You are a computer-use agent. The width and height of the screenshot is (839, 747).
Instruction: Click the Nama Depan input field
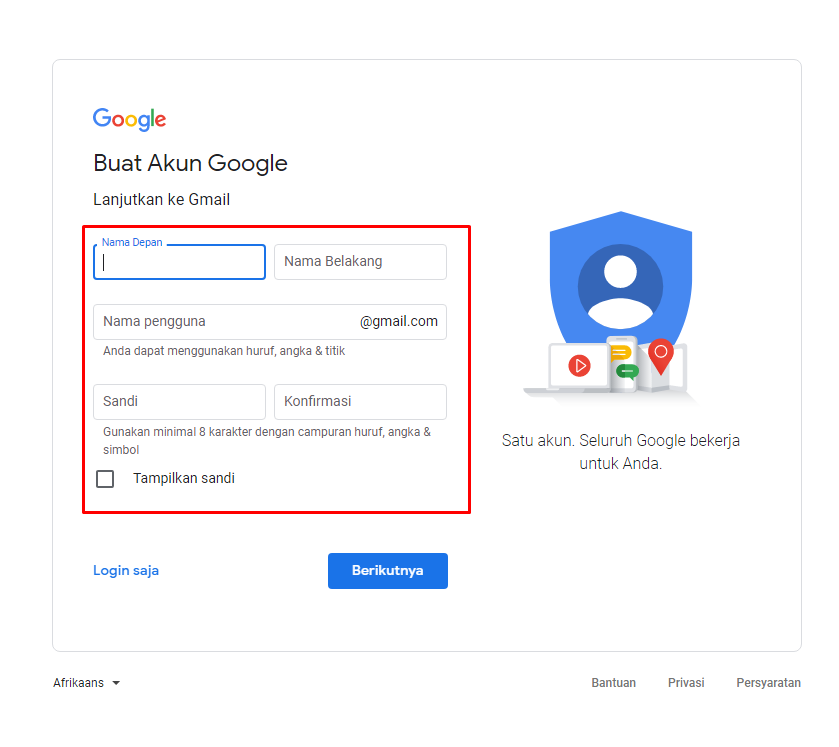point(179,262)
